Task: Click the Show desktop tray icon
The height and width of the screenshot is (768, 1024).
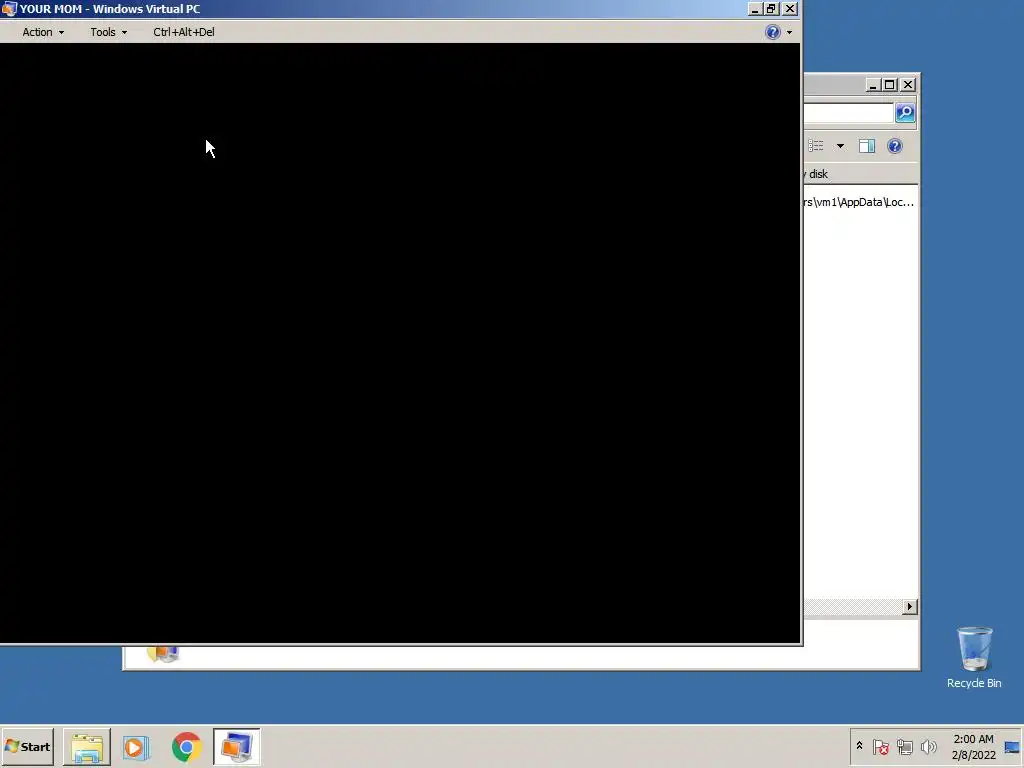Action: tap(1012, 747)
